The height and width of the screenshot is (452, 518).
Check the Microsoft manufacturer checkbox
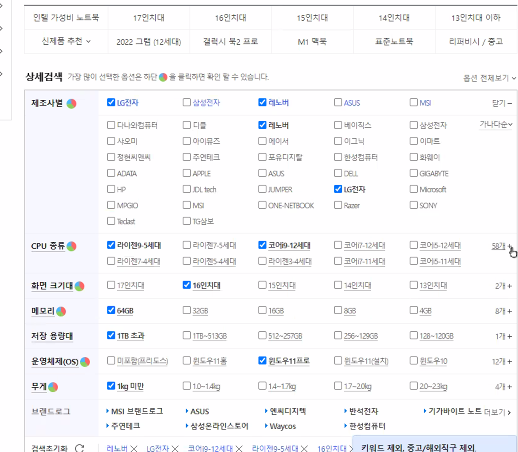(414, 189)
